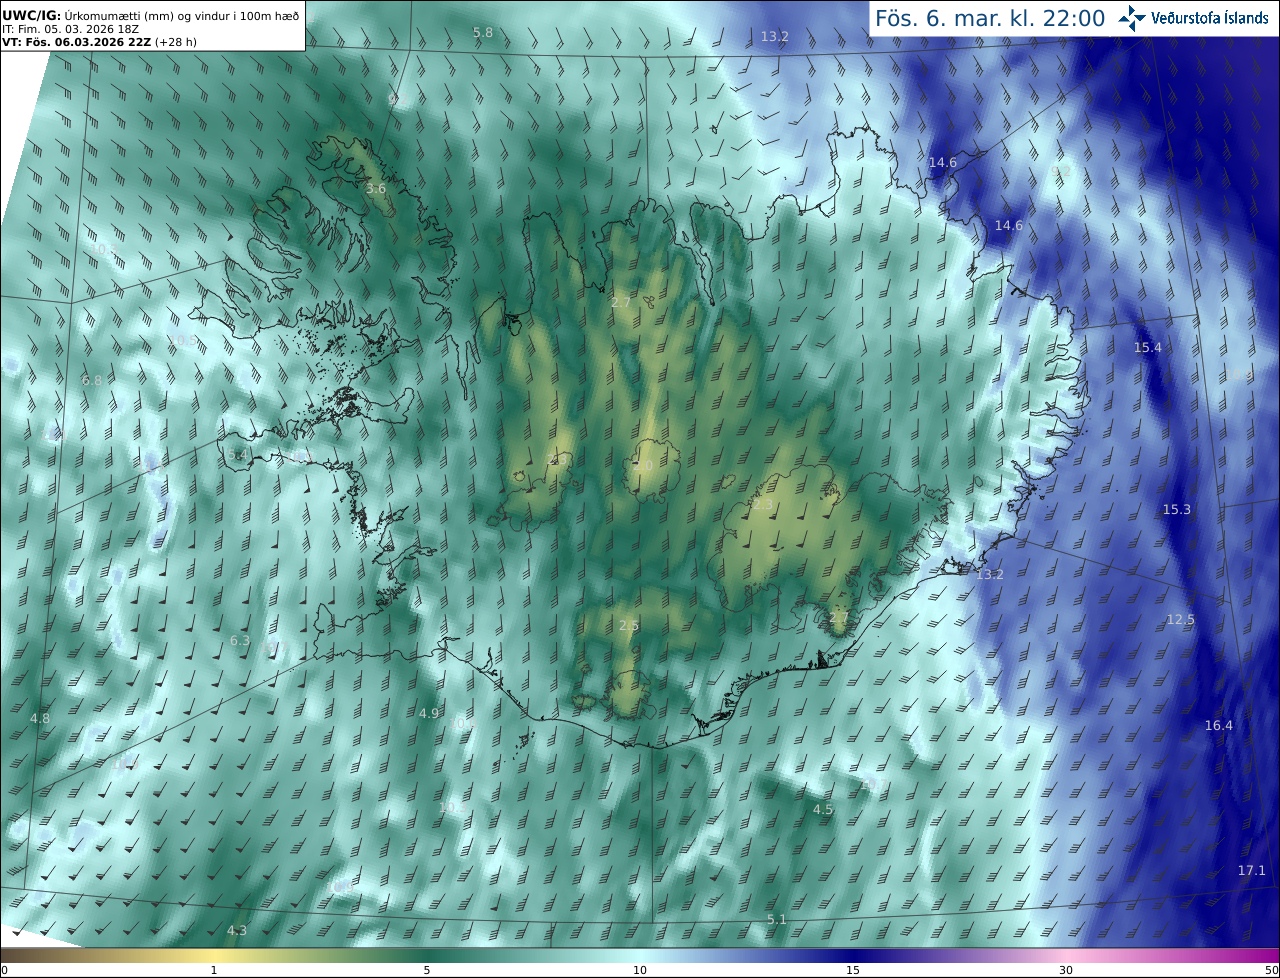Click the 3.6 value over the Westfjords

[x=376, y=189]
